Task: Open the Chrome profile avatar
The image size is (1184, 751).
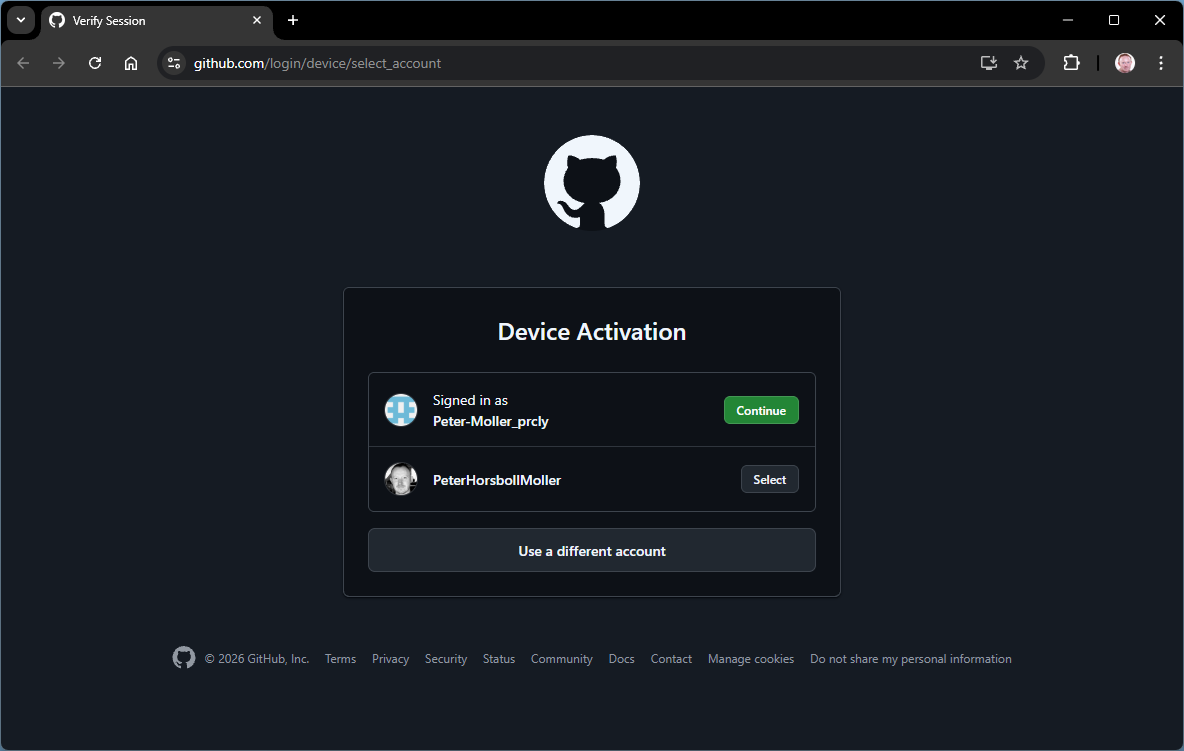Action: pos(1124,63)
